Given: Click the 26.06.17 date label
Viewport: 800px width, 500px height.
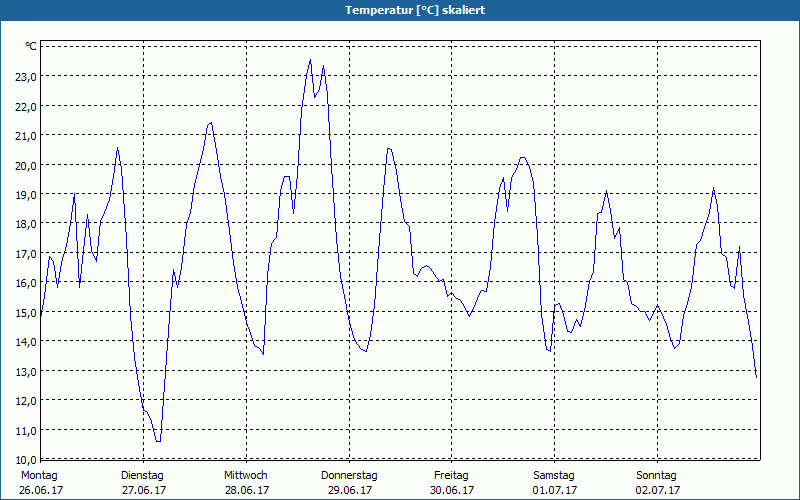Looking at the screenshot, I should click(41, 490).
